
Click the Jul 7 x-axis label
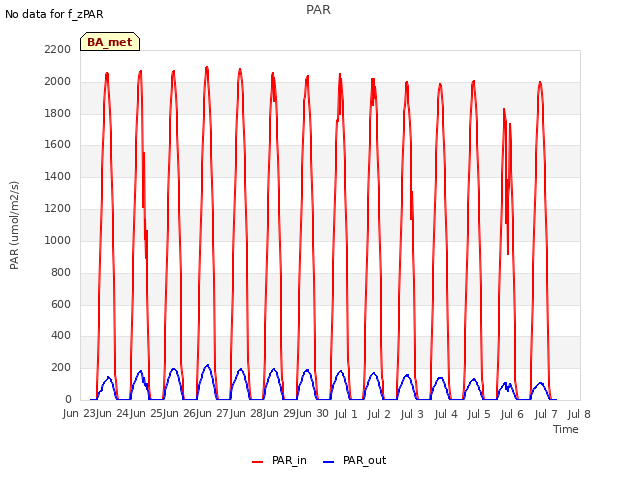(546, 414)
